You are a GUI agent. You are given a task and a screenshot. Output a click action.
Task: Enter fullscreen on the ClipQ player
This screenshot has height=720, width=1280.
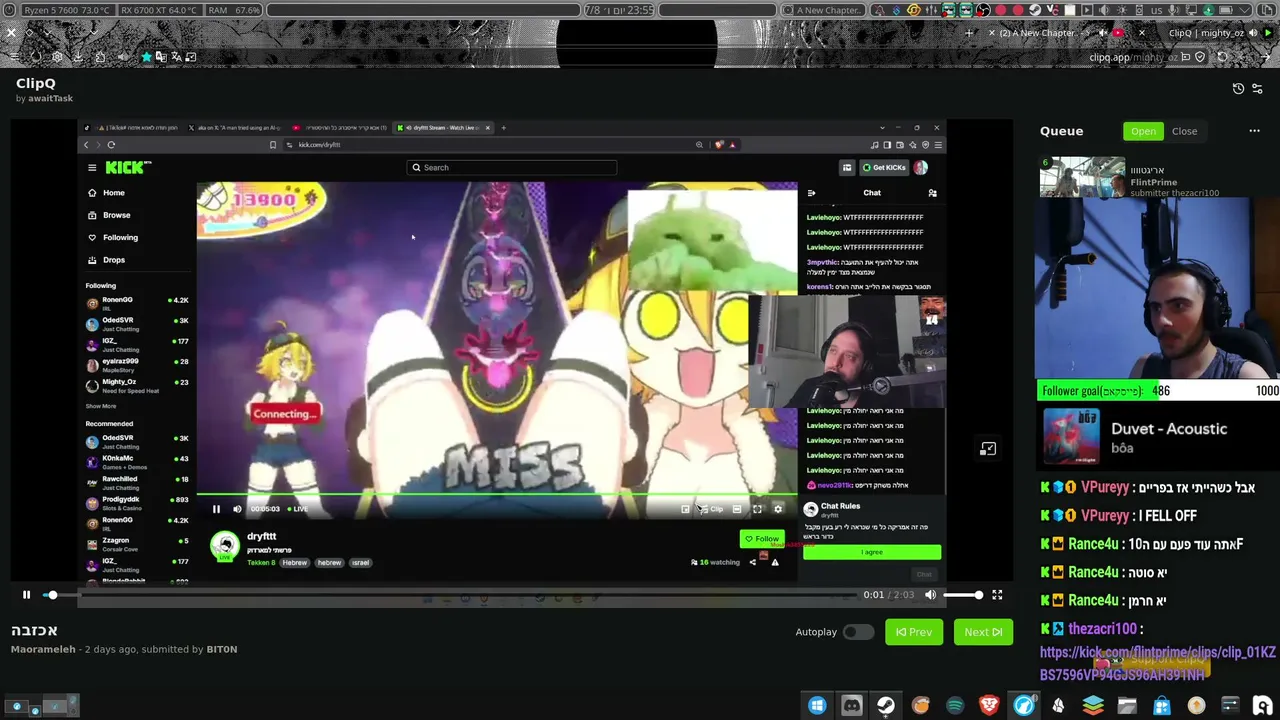click(997, 595)
